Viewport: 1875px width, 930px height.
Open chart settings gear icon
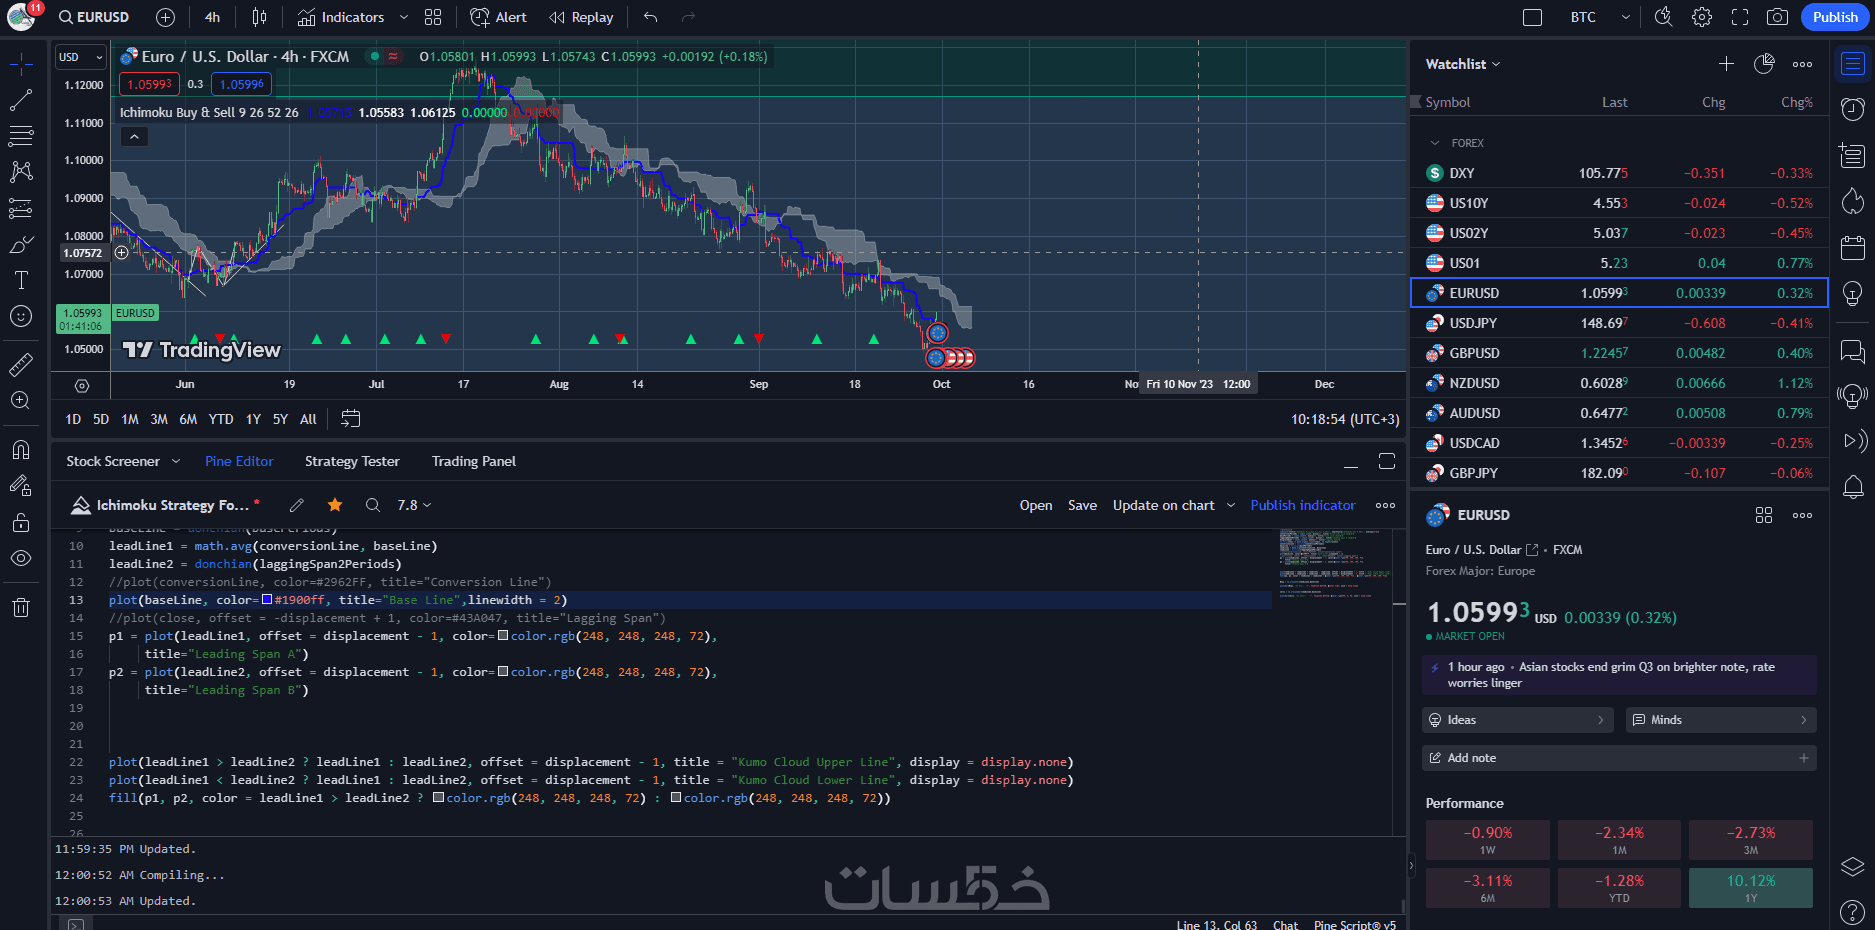coord(1702,17)
